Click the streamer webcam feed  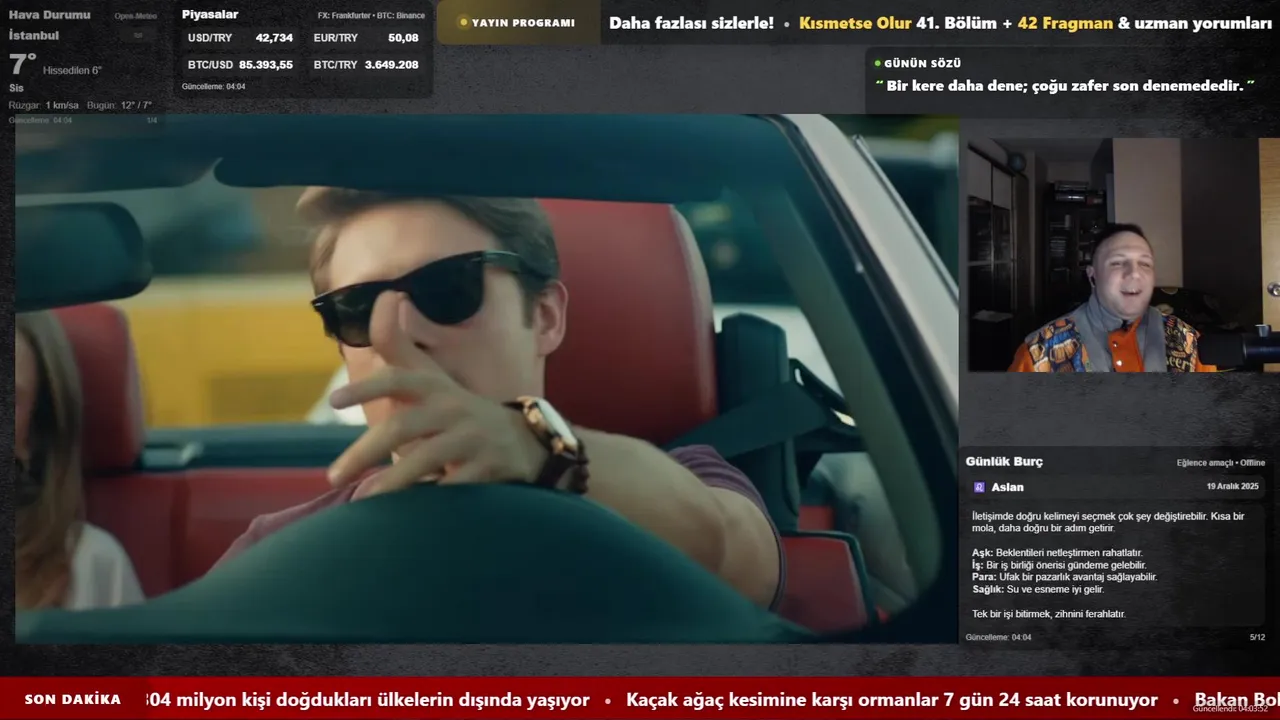[1123, 255]
